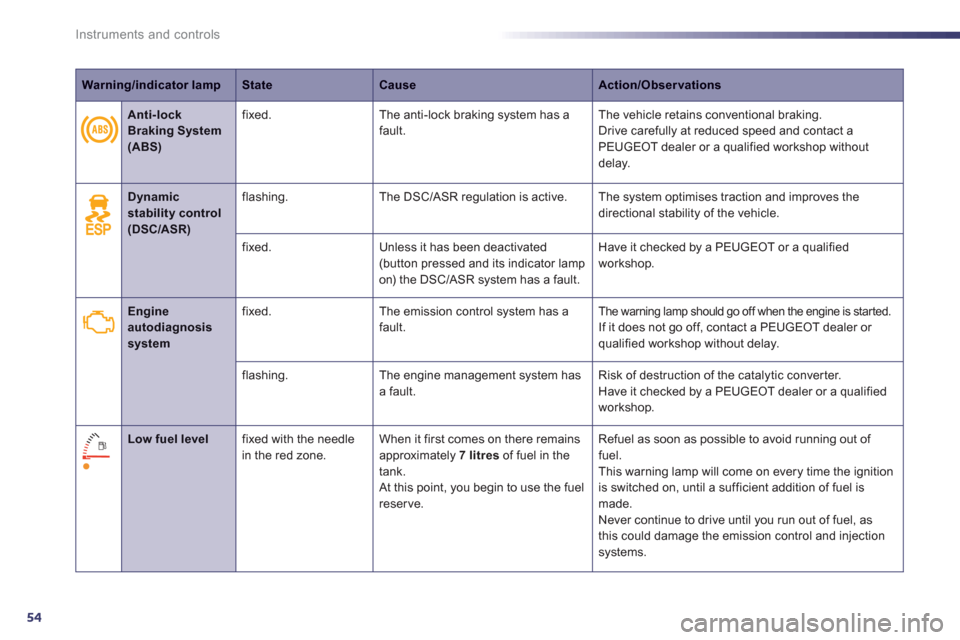Click 'At this point, you begin to use the fuel reserve'
This screenshot has width=960, height=640.
[481, 495]
